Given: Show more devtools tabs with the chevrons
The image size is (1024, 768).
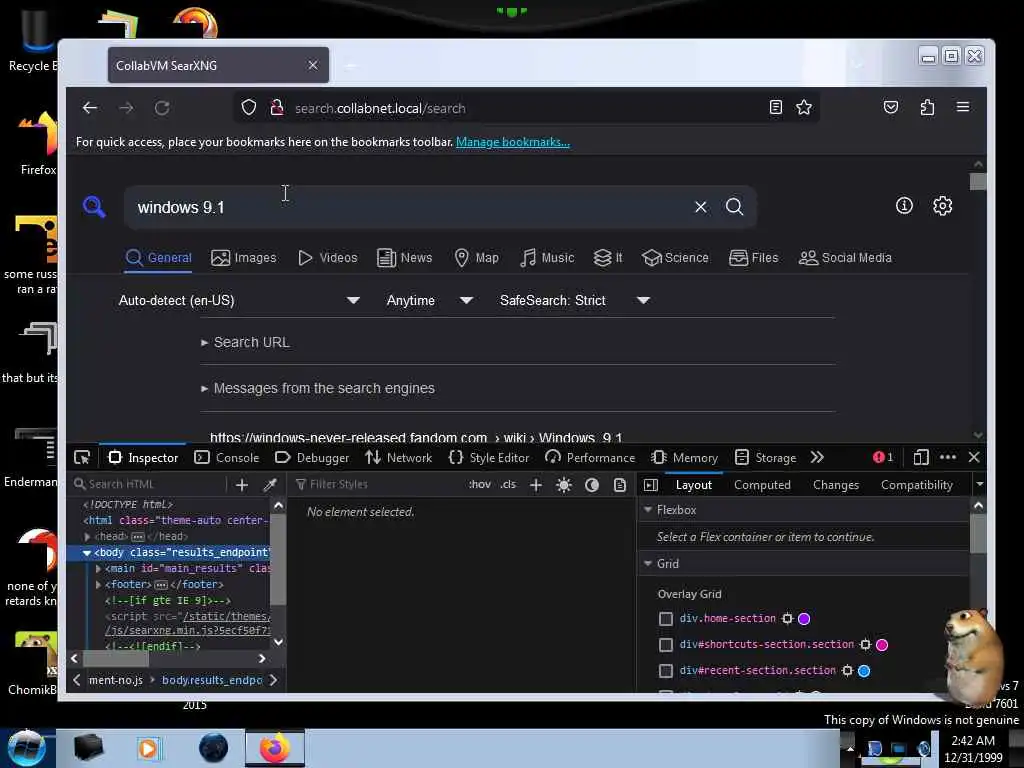Looking at the screenshot, I should pos(817,458).
